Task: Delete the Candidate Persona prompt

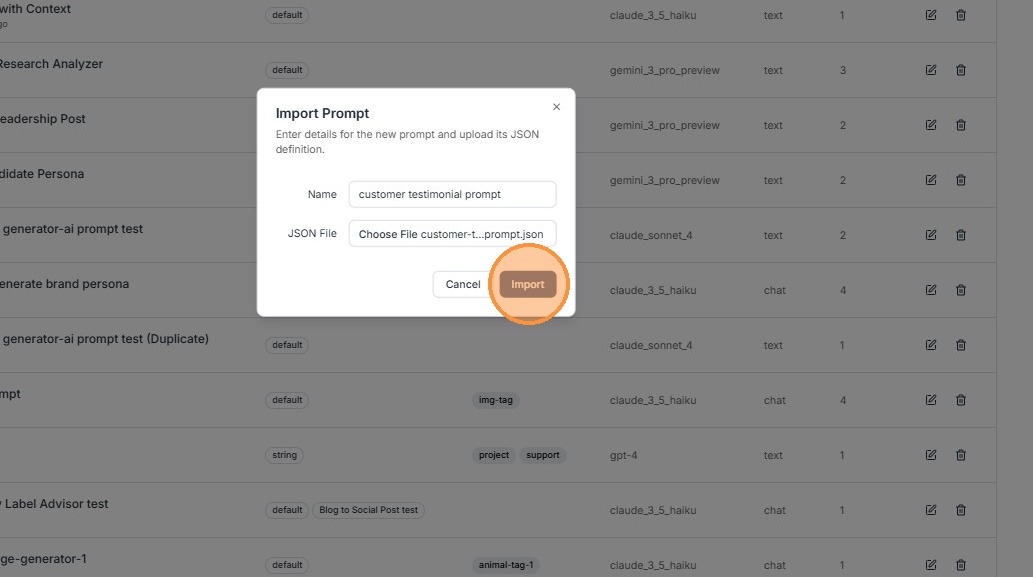Action: pos(961,180)
